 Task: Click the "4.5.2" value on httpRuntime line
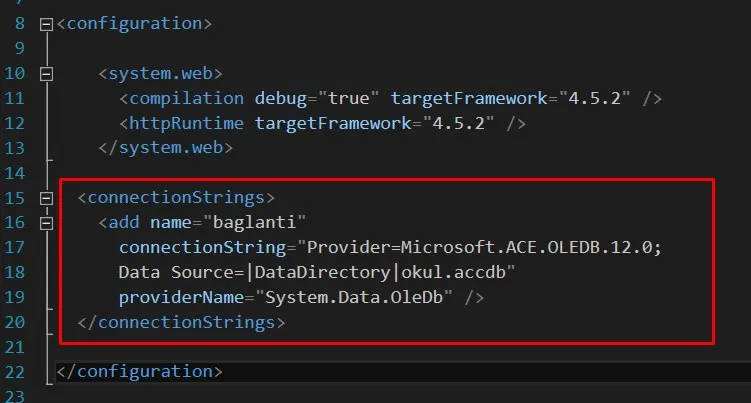pyautogui.click(x=458, y=123)
